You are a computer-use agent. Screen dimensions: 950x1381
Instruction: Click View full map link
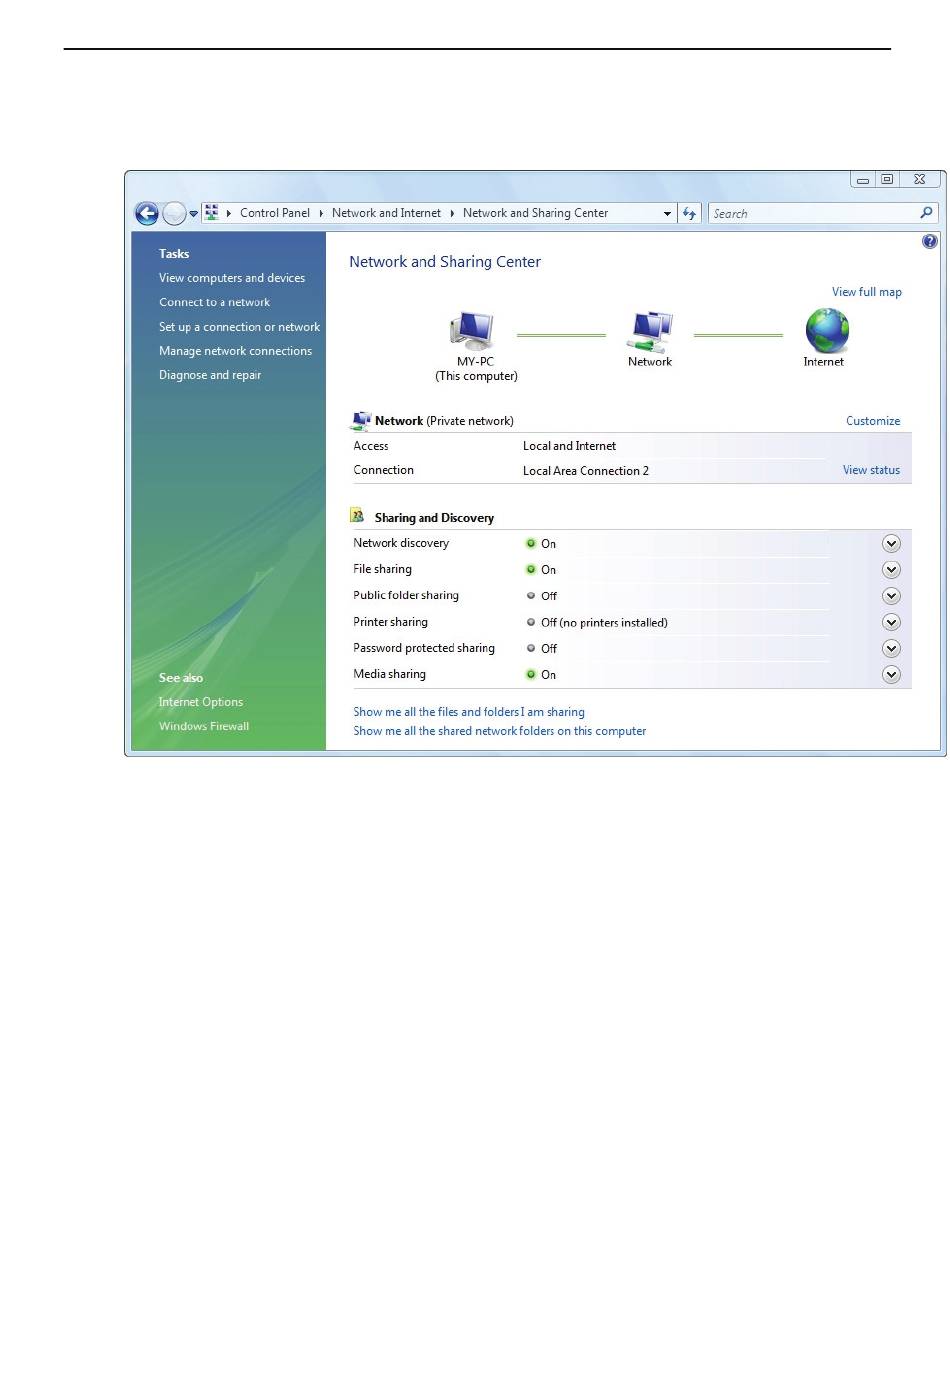[867, 292]
